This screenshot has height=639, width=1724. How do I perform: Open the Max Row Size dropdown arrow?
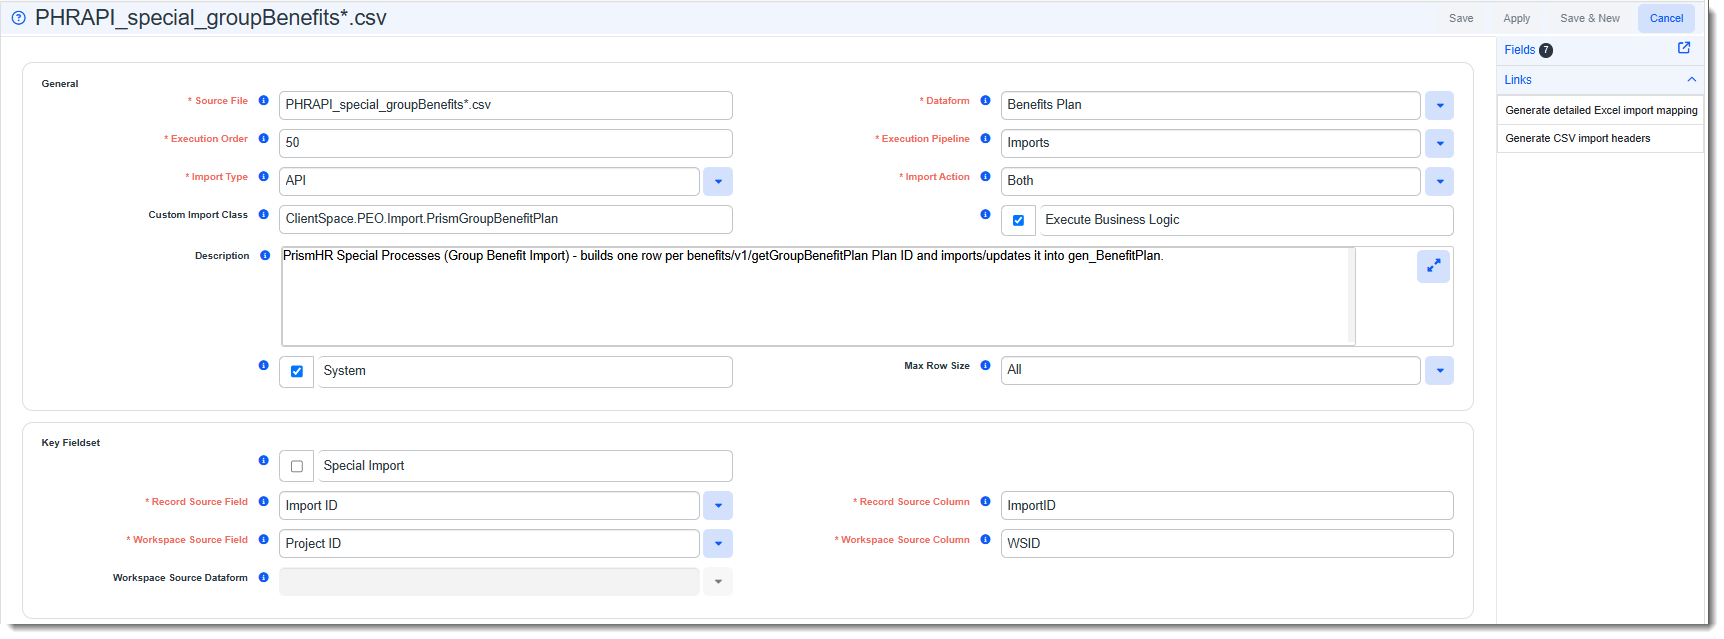click(1440, 370)
